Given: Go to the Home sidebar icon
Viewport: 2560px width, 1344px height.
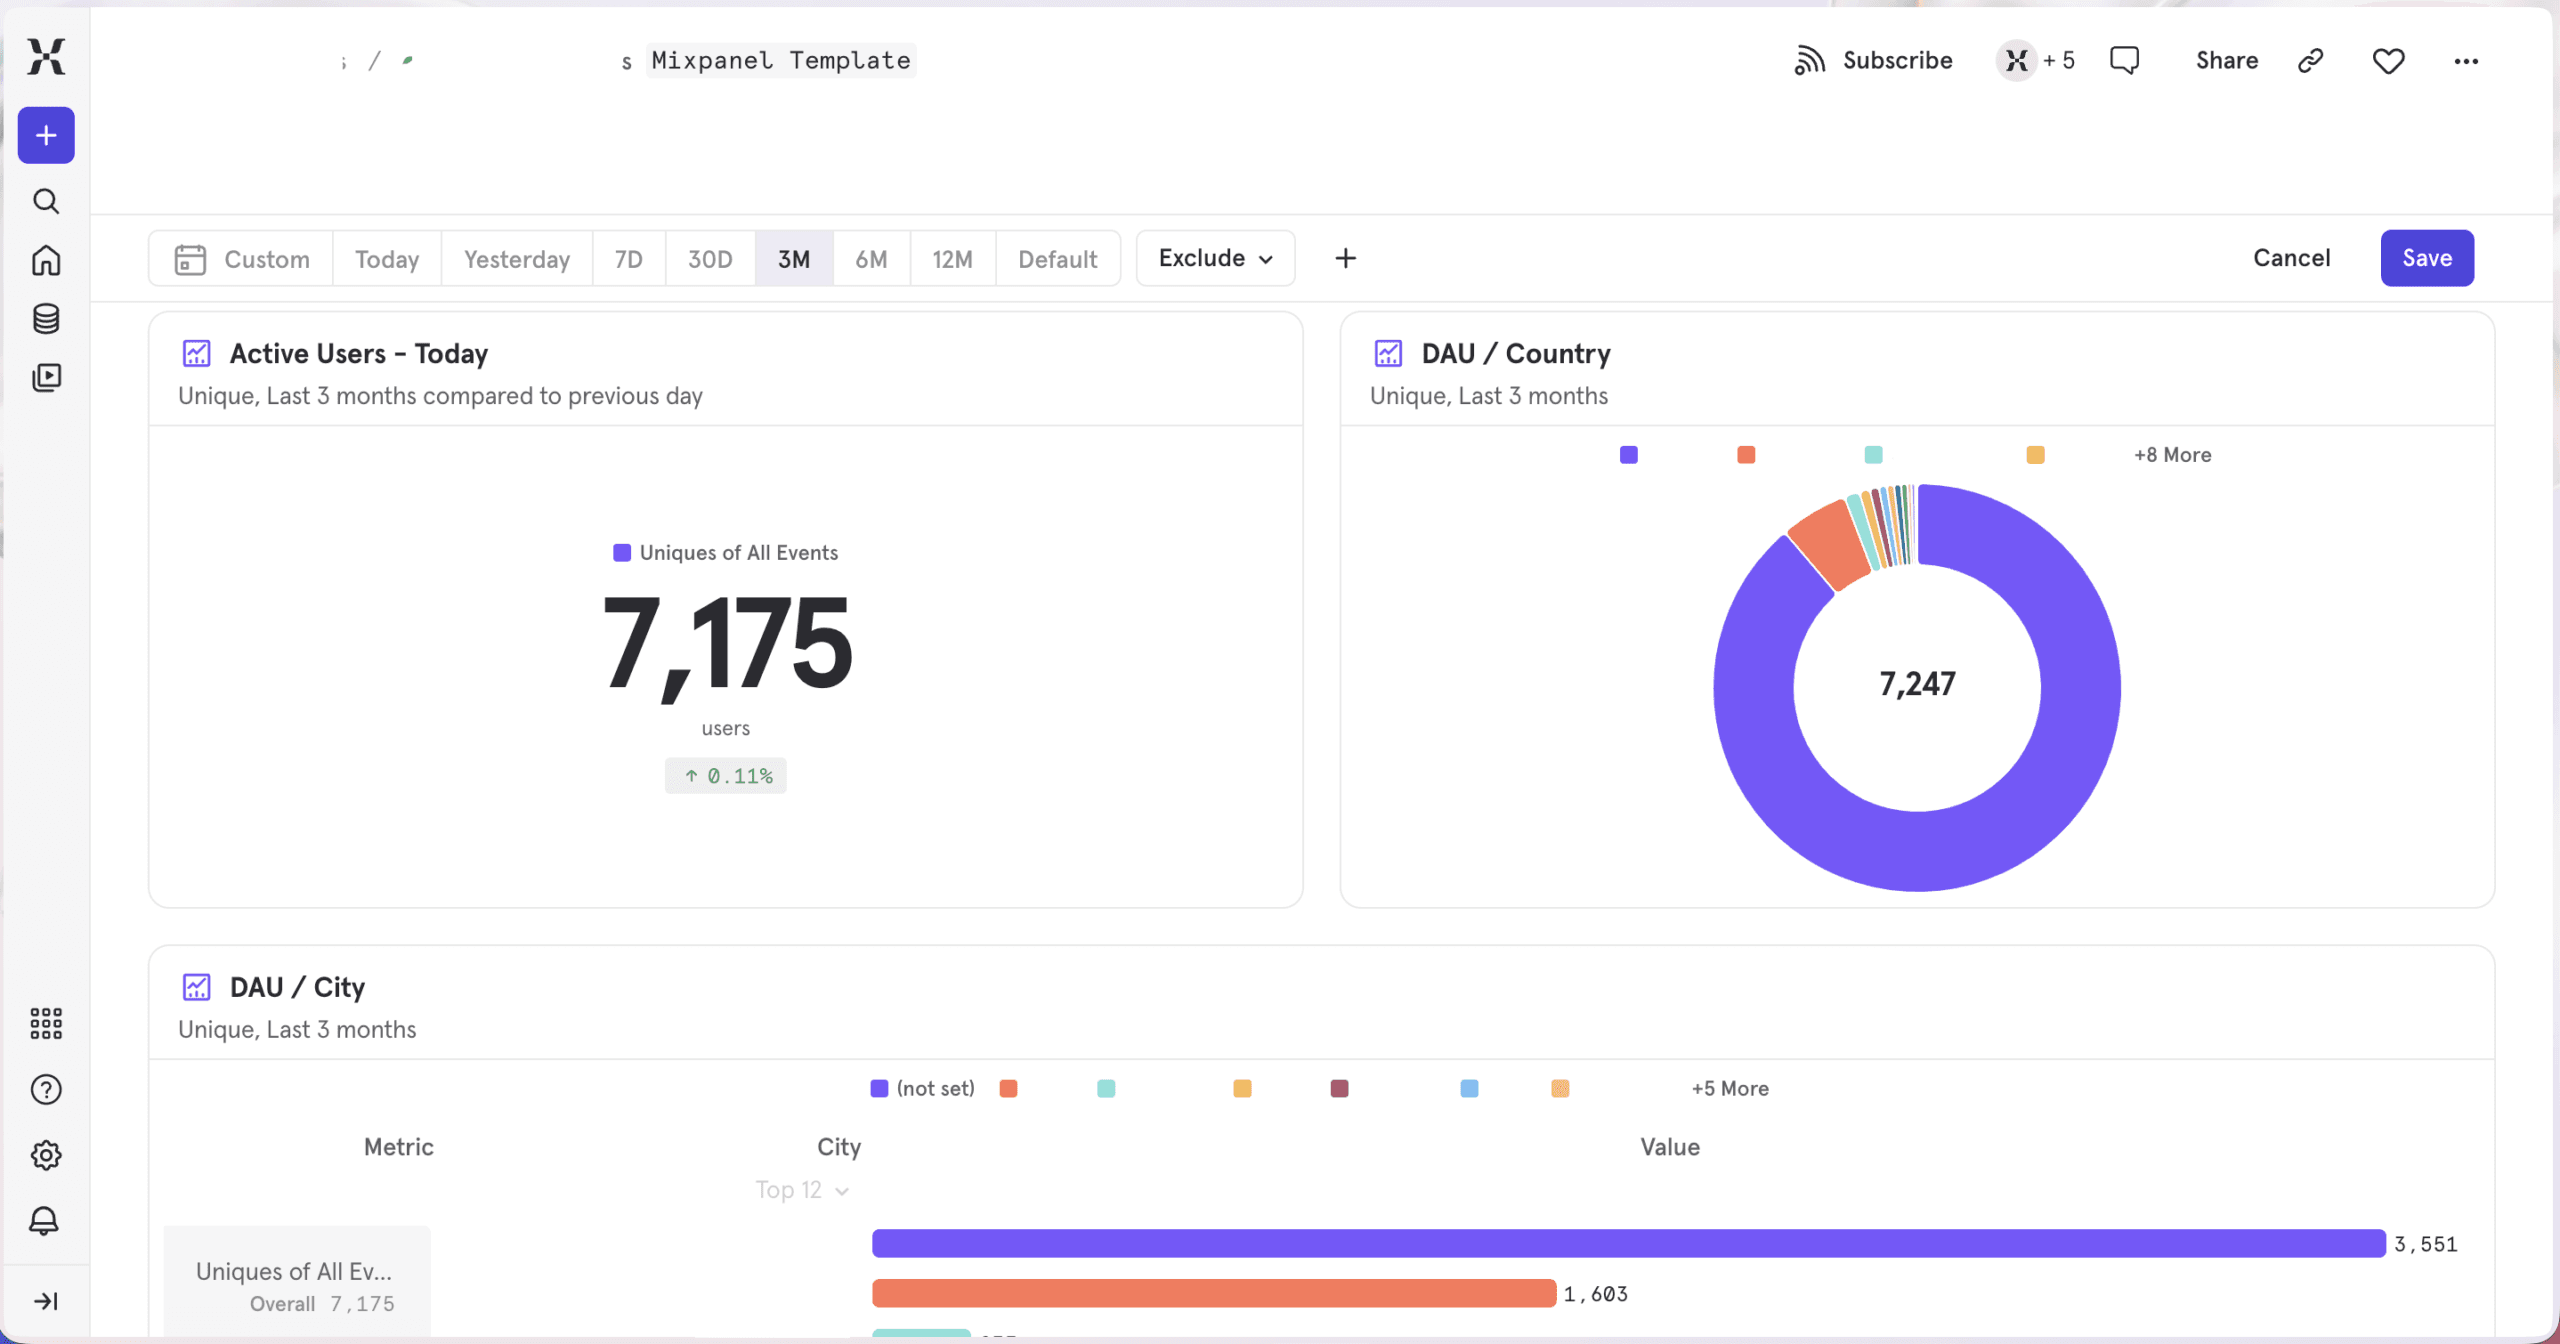Looking at the screenshot, I should (x=46, y=260).
